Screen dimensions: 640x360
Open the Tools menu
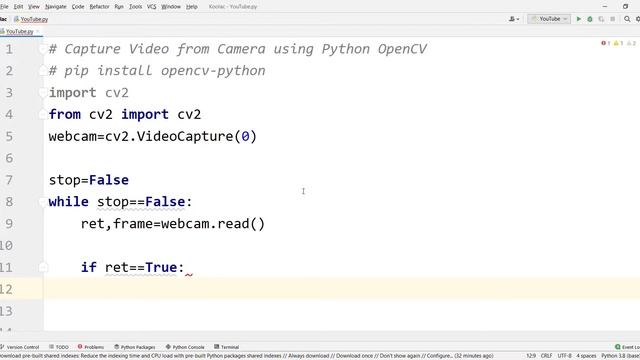(x=136, y=7)
